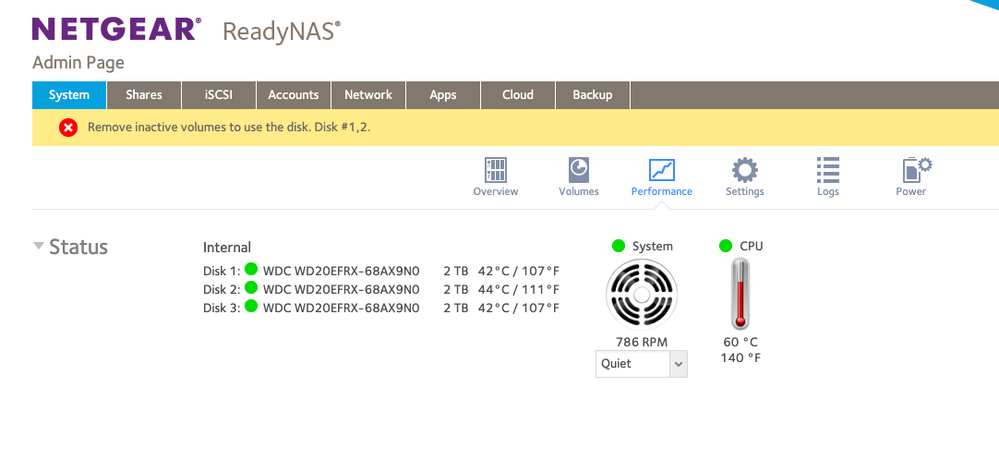Open the Power icon
The height and width of the screenshot is (461, 999).
click(x=911, y=170)
